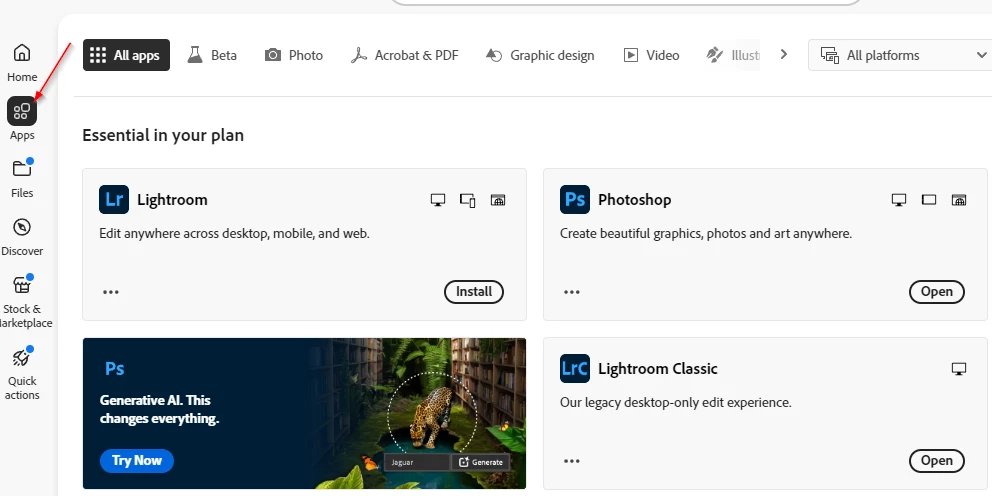Click Photoshop tablet platform icon
The image size is (992, 496).
point(929,200)
